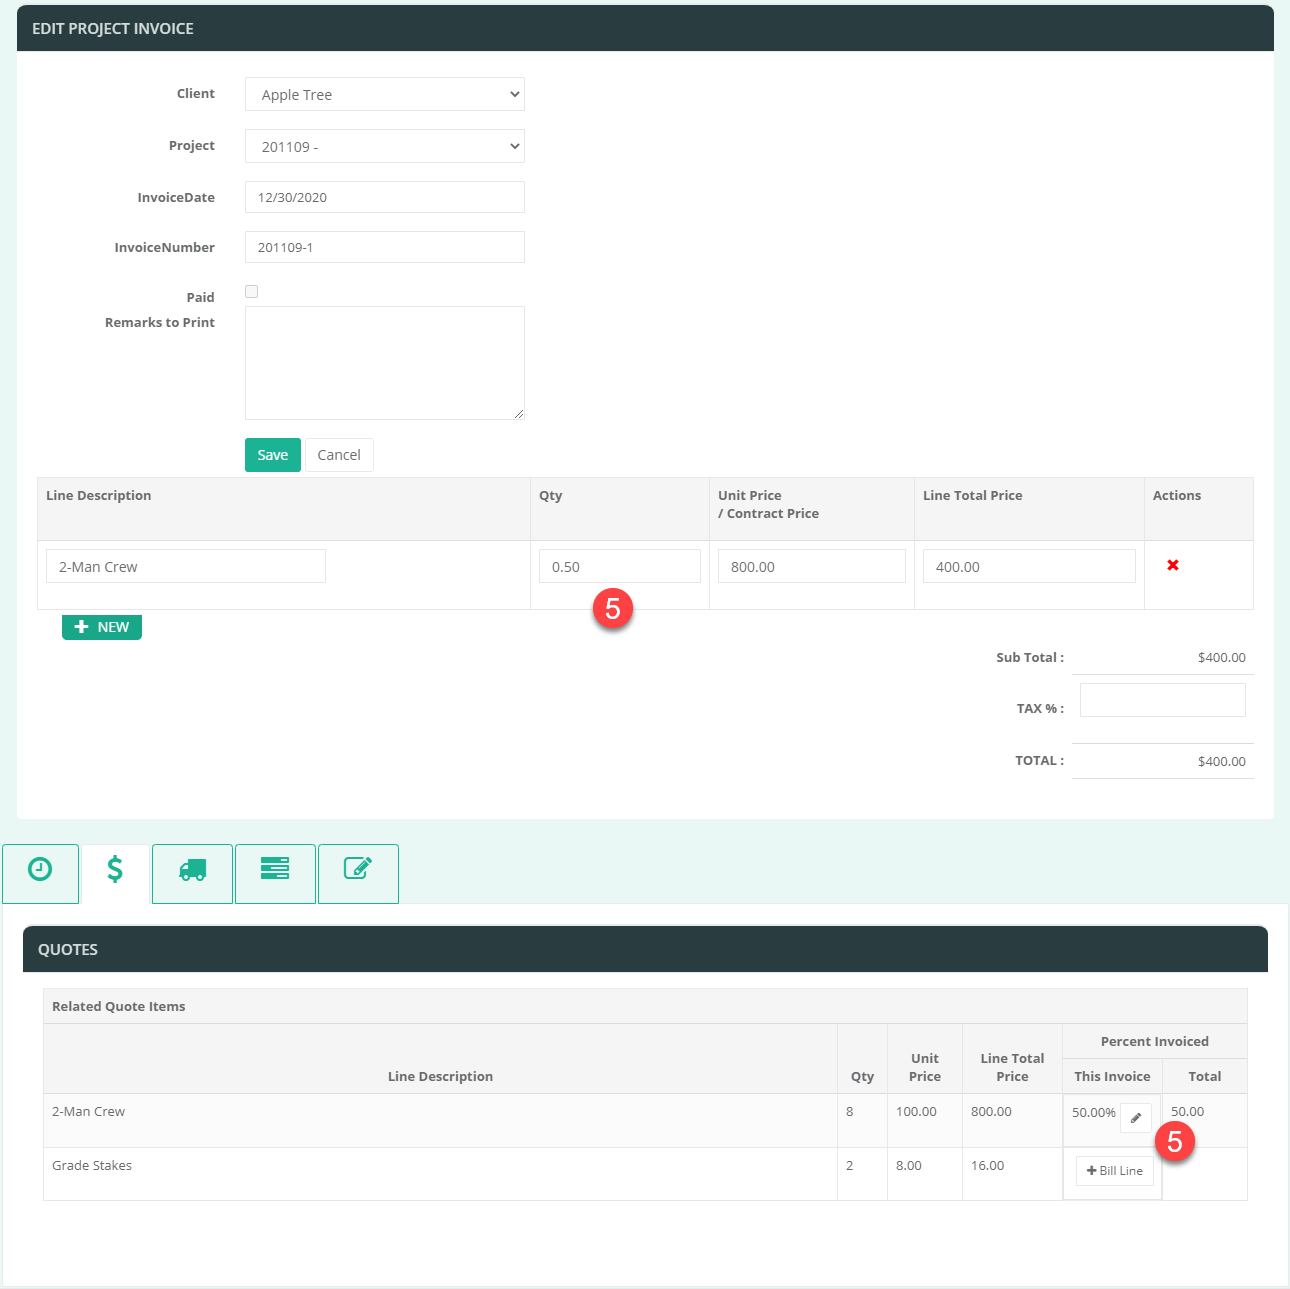The height and width of the screenshot is (1289, 1290).
Task: Click the TAX % input box
Action: [1162, 701]
